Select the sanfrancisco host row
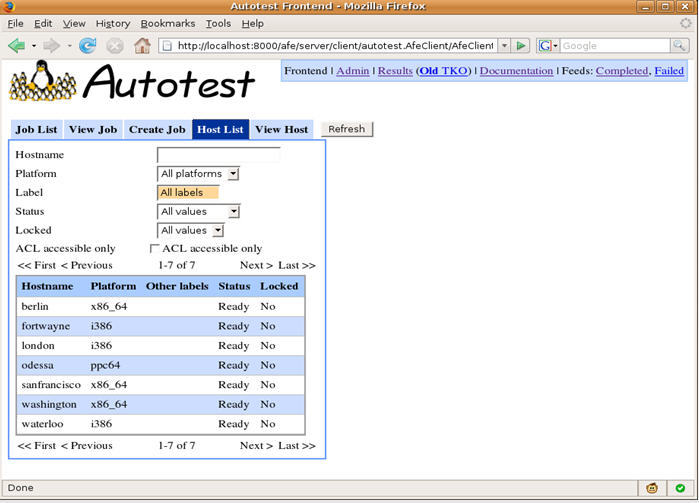The width and height of the screenshot is (699, 503). click(x=160, y=385)
